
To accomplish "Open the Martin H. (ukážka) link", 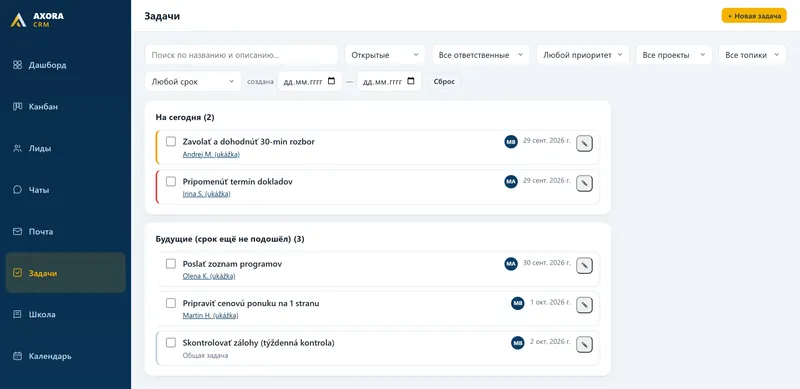I will (210, 315).
